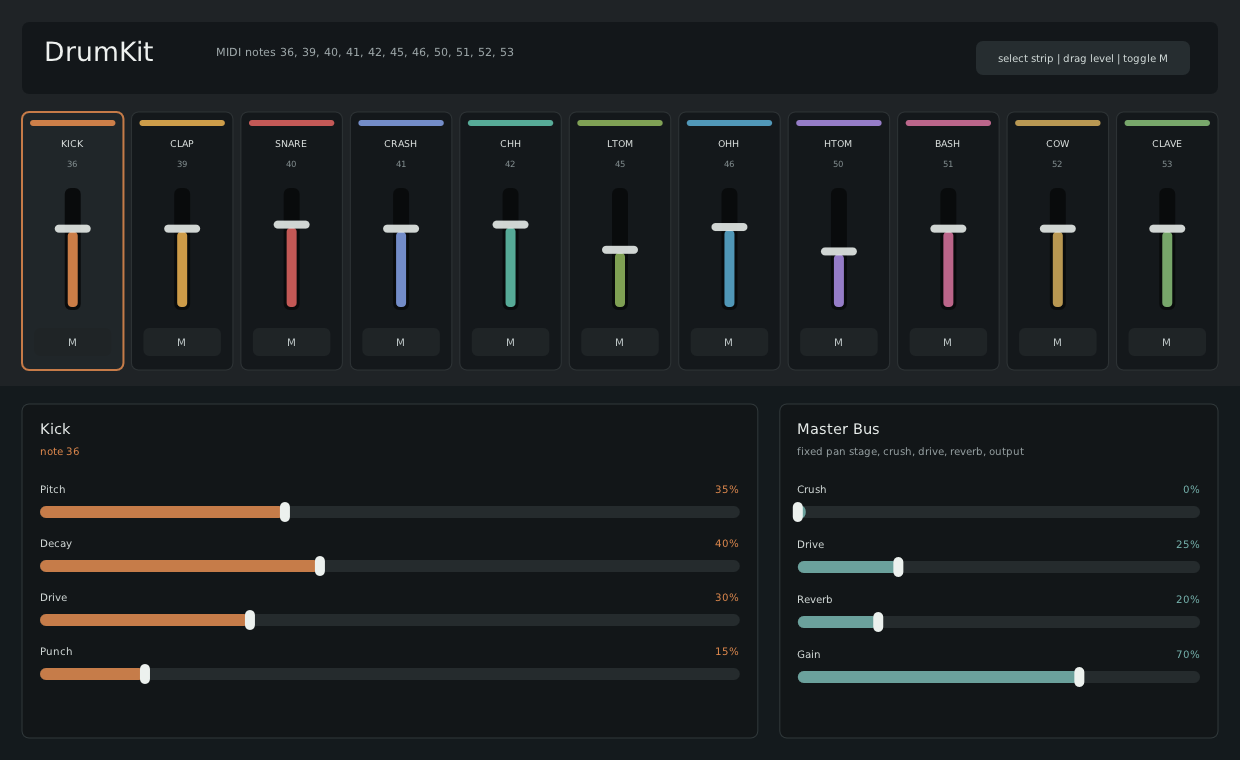Mute the BASH strip
This screenshot has width=1240, height=760.
pos(948,342)
